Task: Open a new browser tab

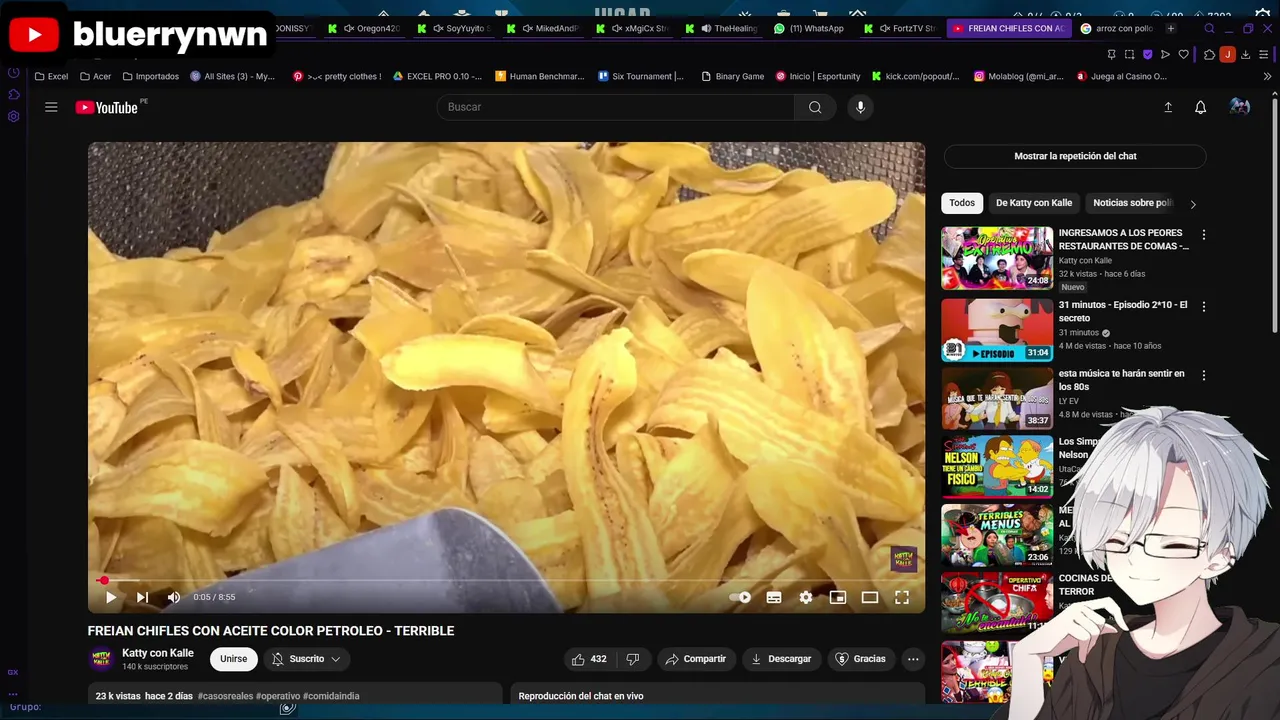Action: [x=1171, y=29]
